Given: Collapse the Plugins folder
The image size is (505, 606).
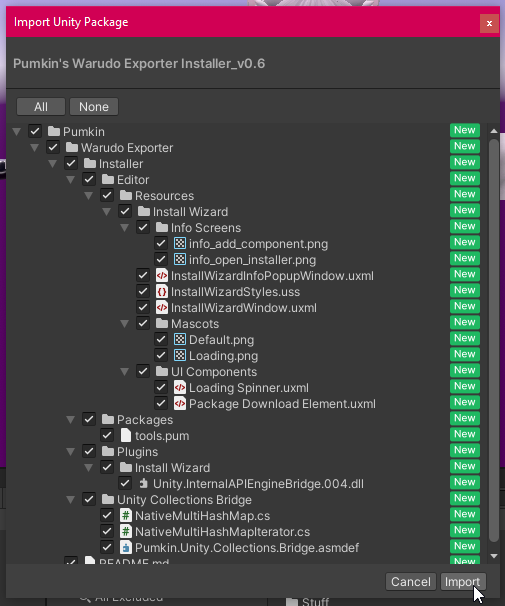Looking at the screenshot, I should (70, 452).
